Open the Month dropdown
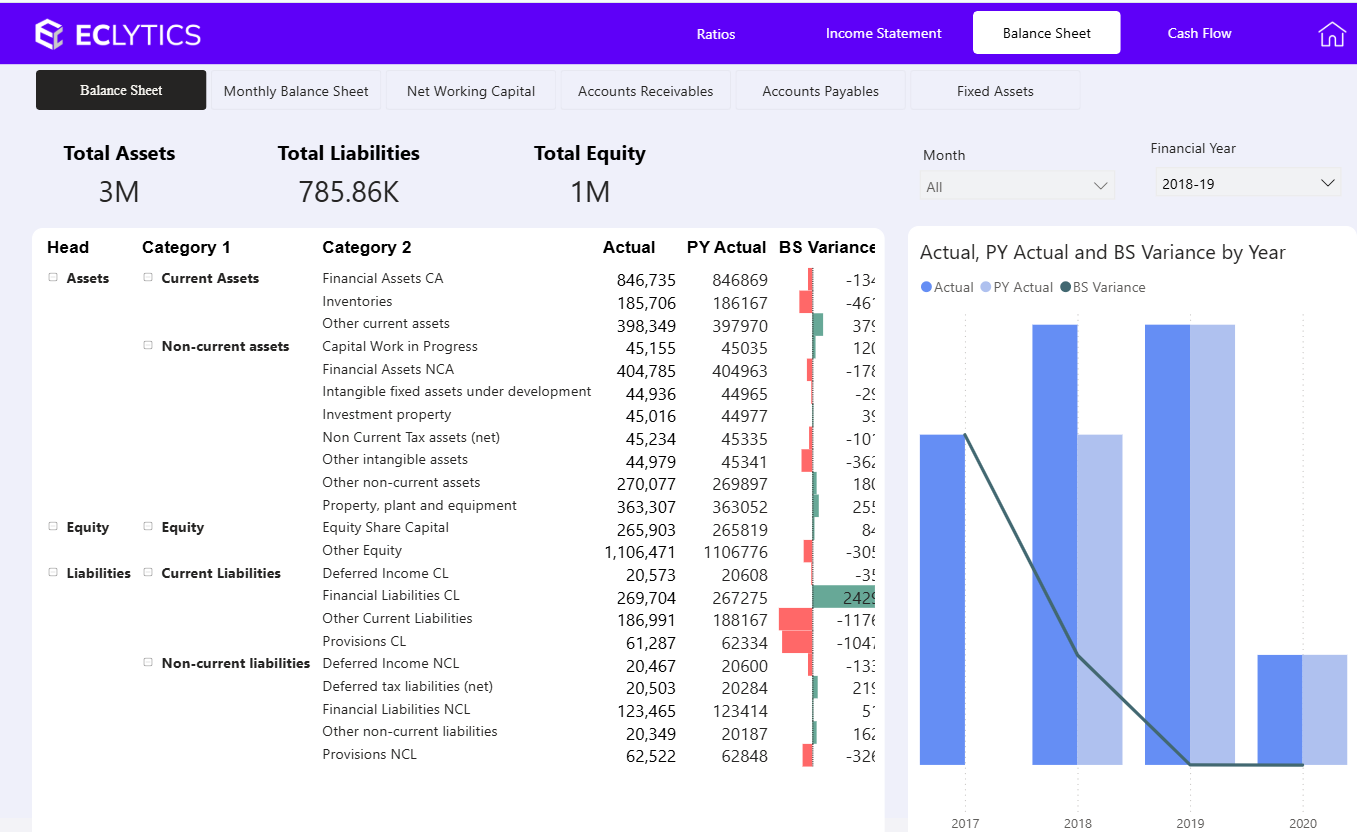 point(1017,186)
